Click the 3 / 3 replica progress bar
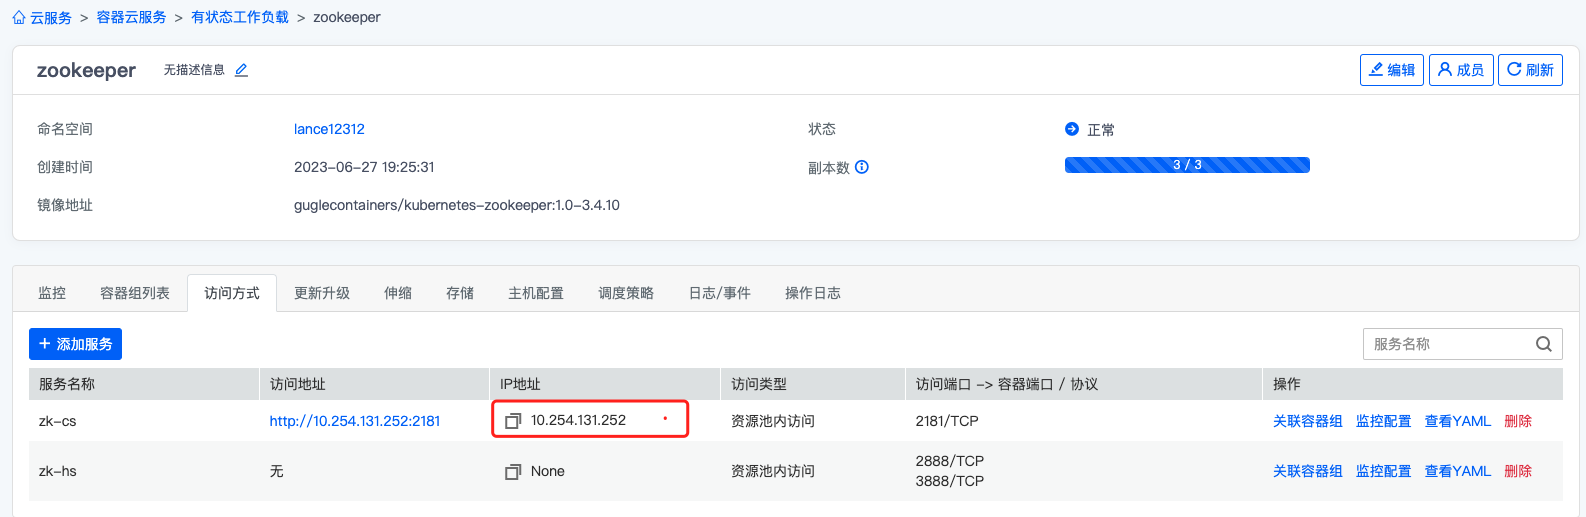The height and width of the screenshot is (517, 1586). (x=1187, y=165)
